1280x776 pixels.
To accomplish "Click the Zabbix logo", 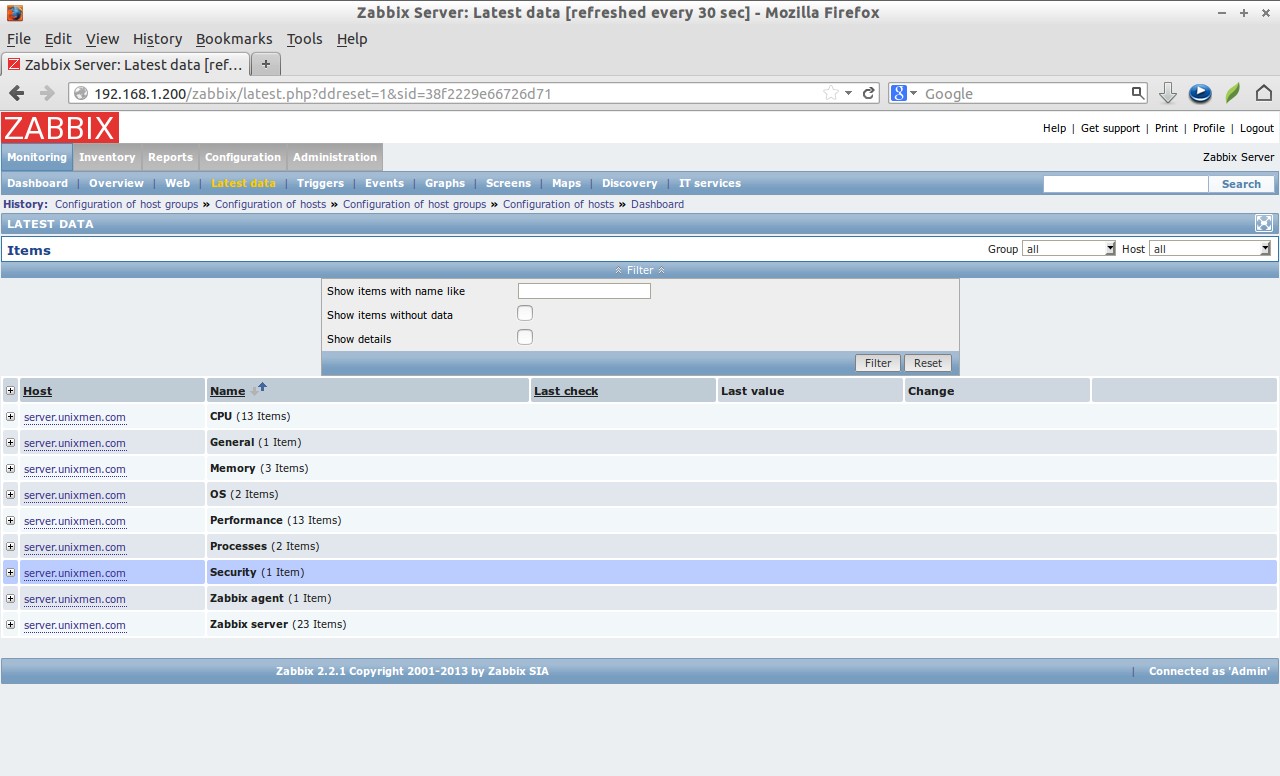I will coord(60,128).
